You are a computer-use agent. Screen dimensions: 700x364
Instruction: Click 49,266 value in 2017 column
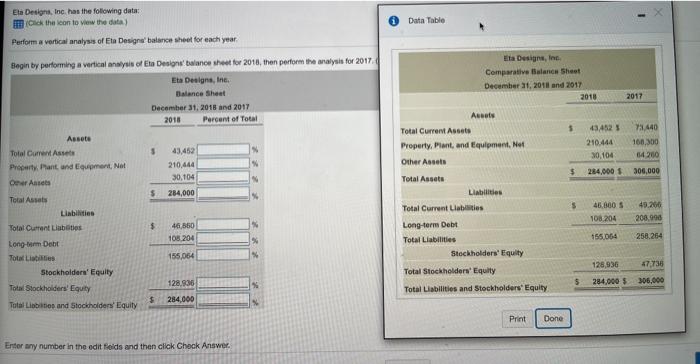[x=650, y=205]
